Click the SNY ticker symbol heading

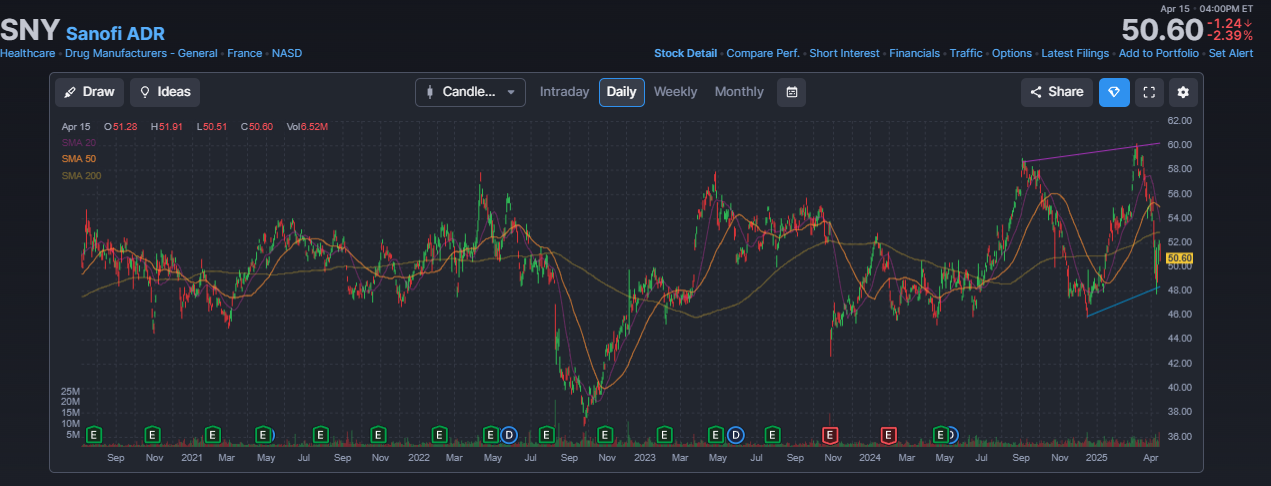click(x=29, y=31)
